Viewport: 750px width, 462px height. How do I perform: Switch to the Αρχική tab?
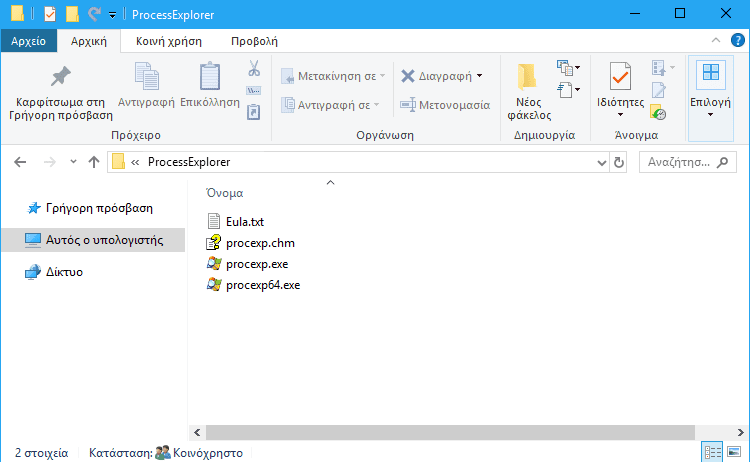tap(89, 41)
